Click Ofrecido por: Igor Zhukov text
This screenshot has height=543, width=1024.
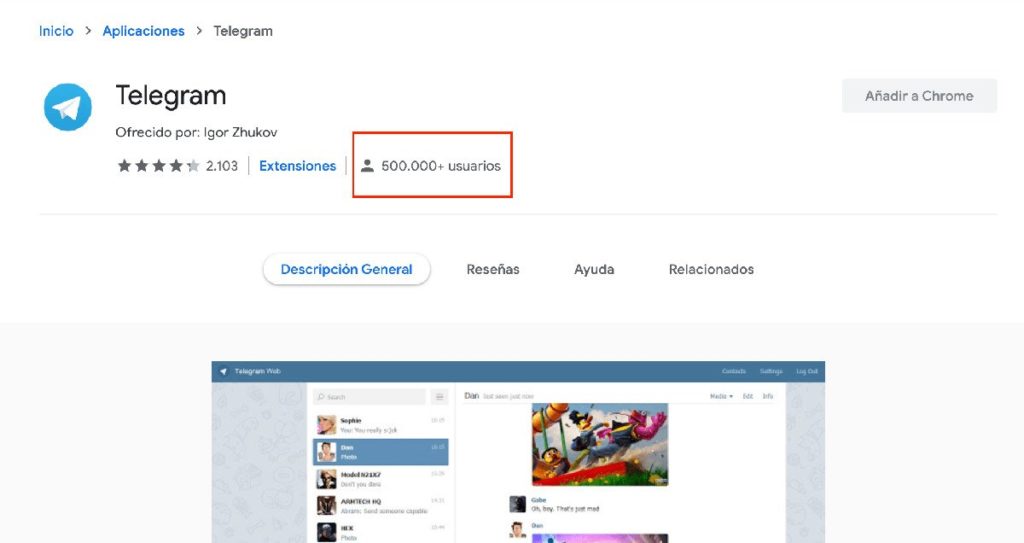tap(197, 133)
